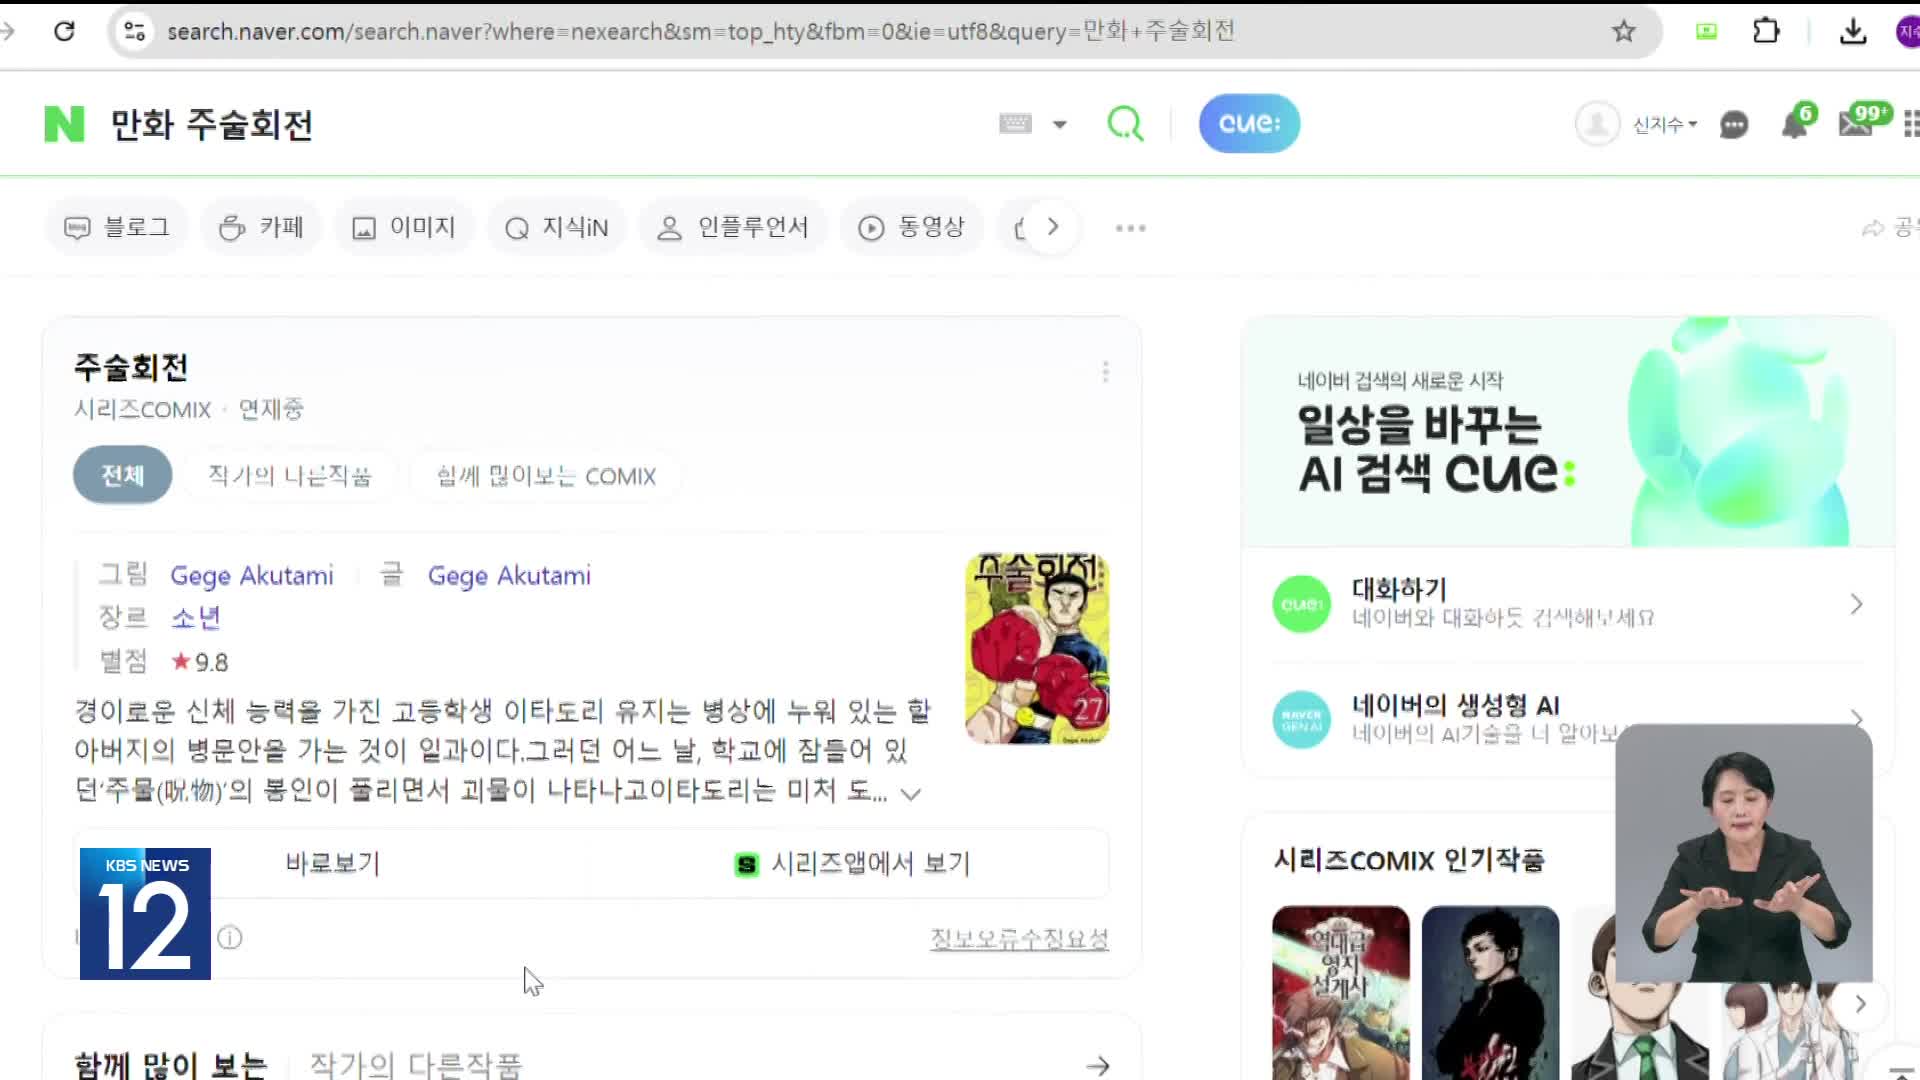Image resolution: width=1920 pixels, height=1080 pixels.
Task: Click the green cue: circle icon
Action: 1301,604
